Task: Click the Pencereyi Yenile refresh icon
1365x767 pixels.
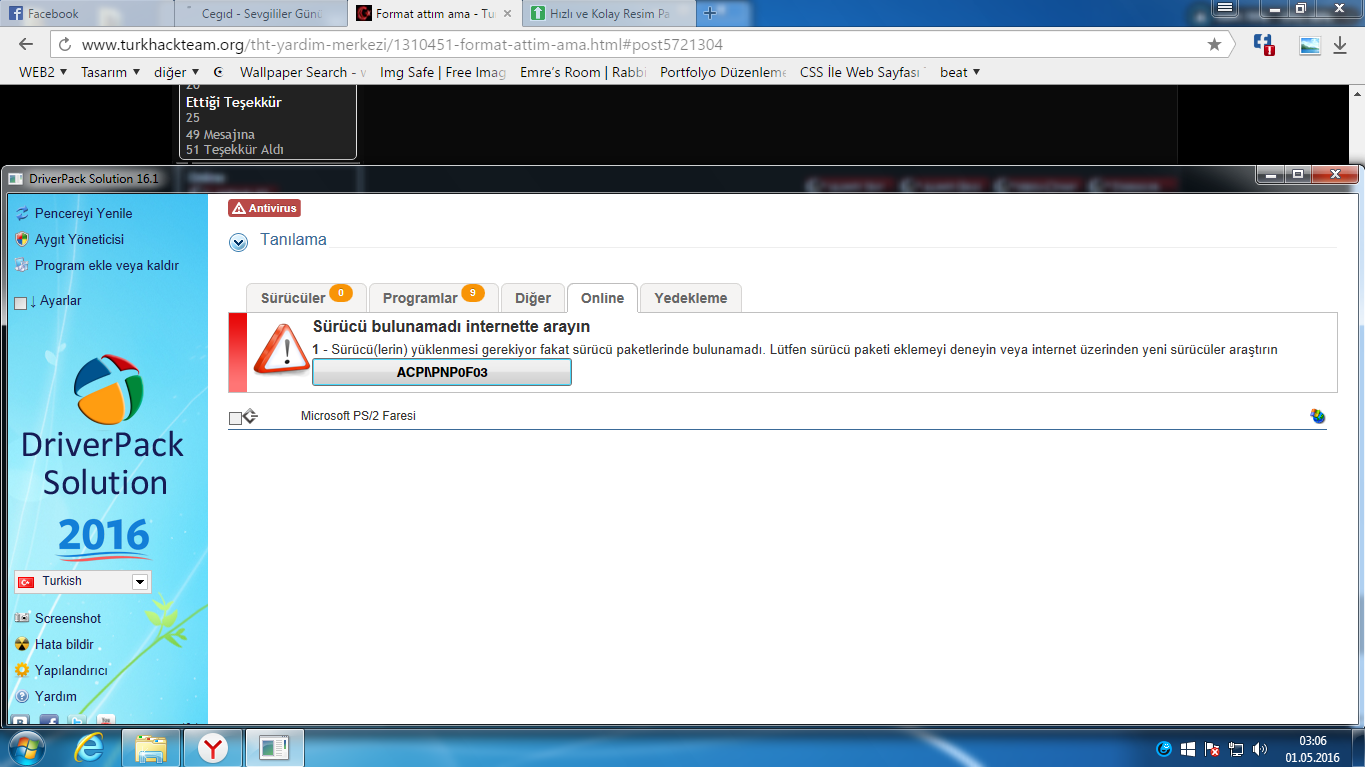Action: (22, 213)
